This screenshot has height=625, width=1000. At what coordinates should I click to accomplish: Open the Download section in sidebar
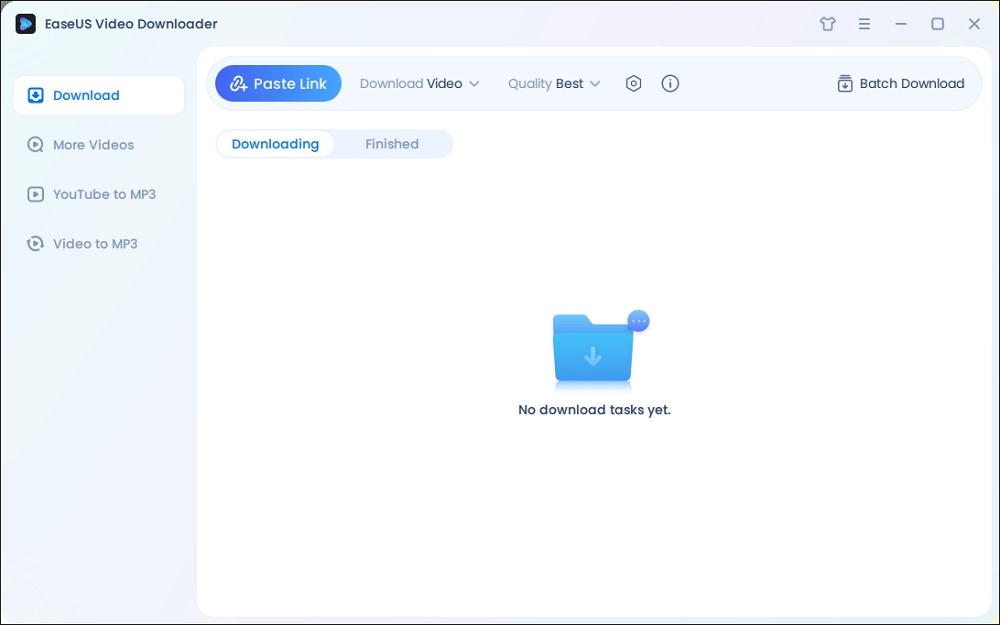click(86, 96)
